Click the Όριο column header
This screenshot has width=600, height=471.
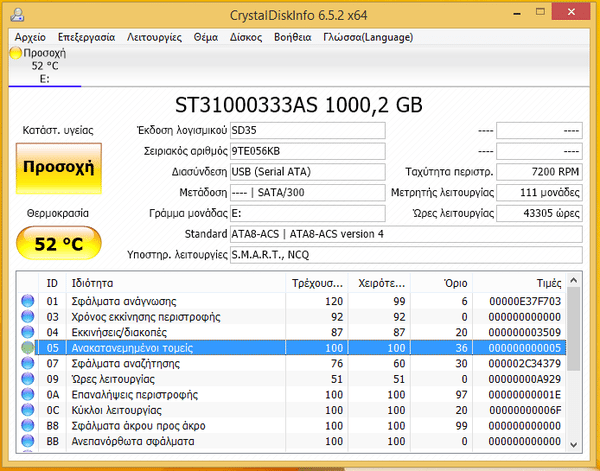(x=442, y=283)
